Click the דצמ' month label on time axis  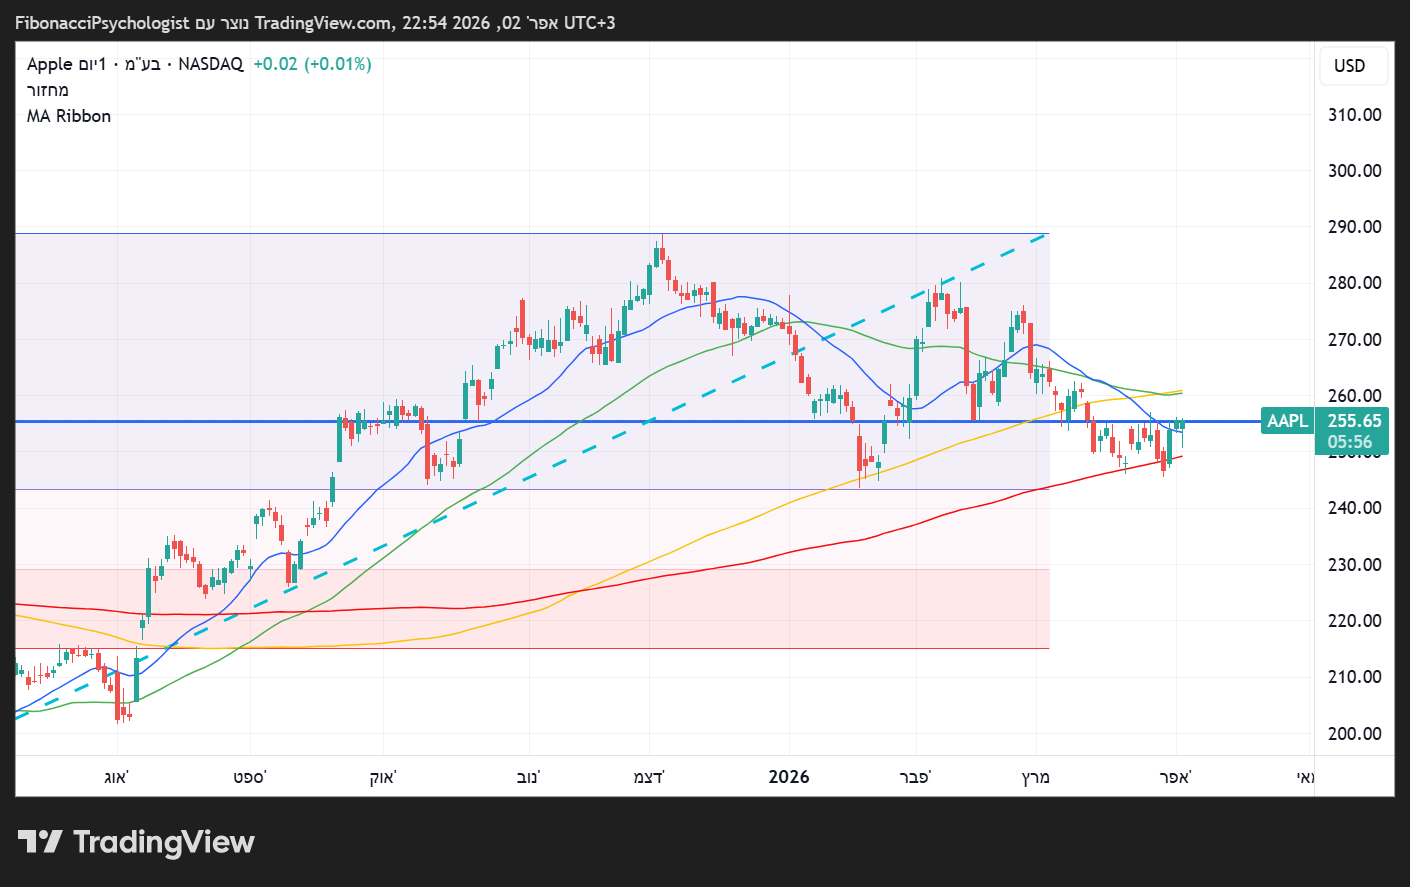[x=649, y=777]
